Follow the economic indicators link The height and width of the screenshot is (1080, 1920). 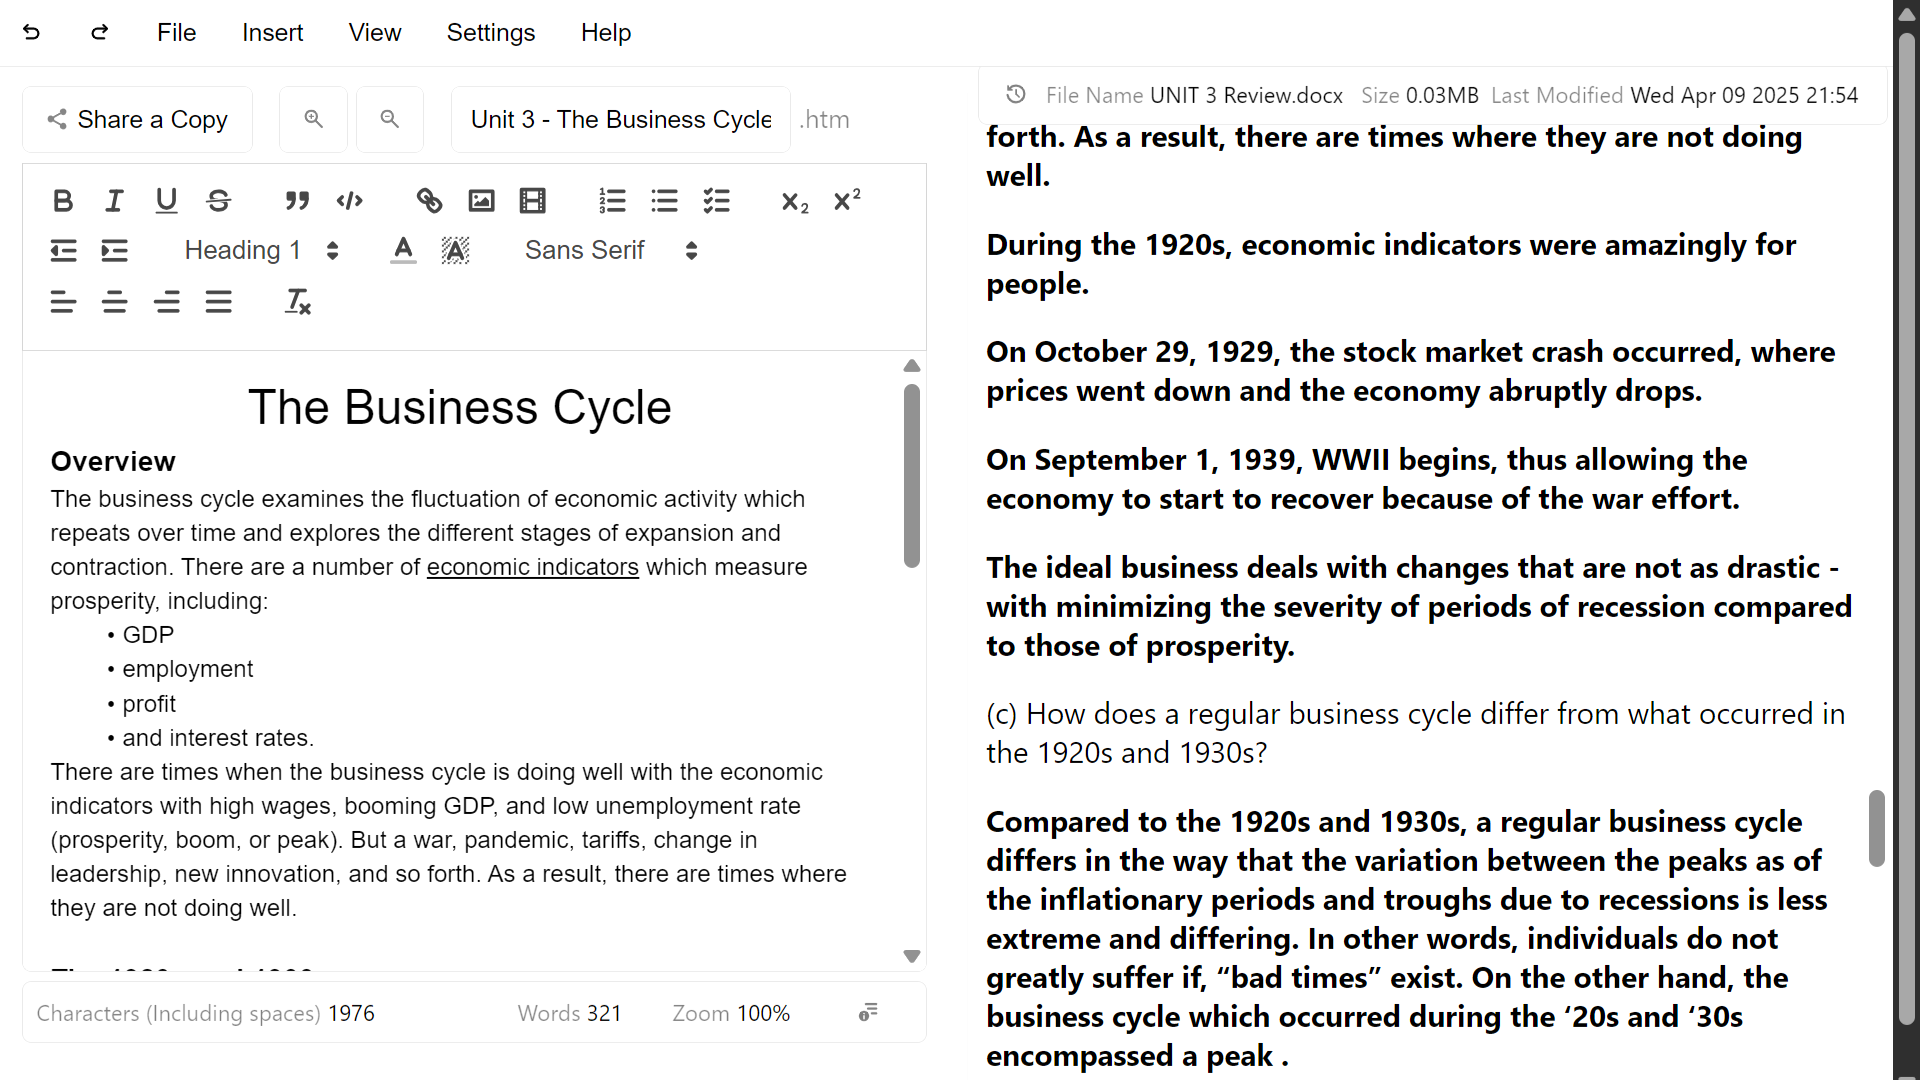coord(532,567)
